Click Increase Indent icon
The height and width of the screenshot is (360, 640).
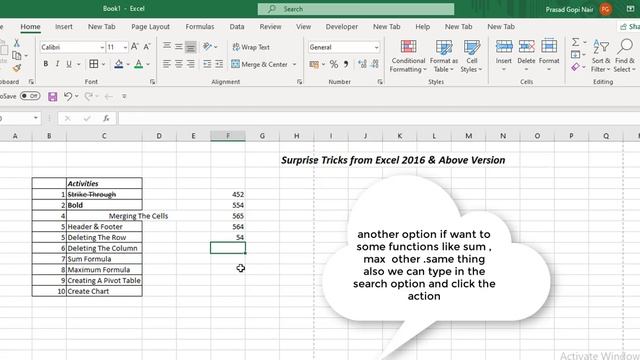pos(219,64)
